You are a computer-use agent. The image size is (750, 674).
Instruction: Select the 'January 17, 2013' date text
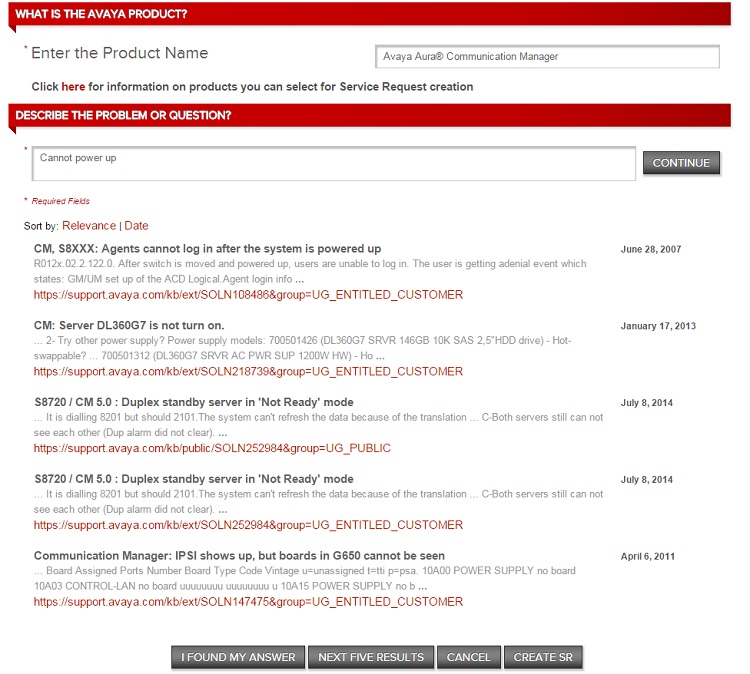(658, 326)
